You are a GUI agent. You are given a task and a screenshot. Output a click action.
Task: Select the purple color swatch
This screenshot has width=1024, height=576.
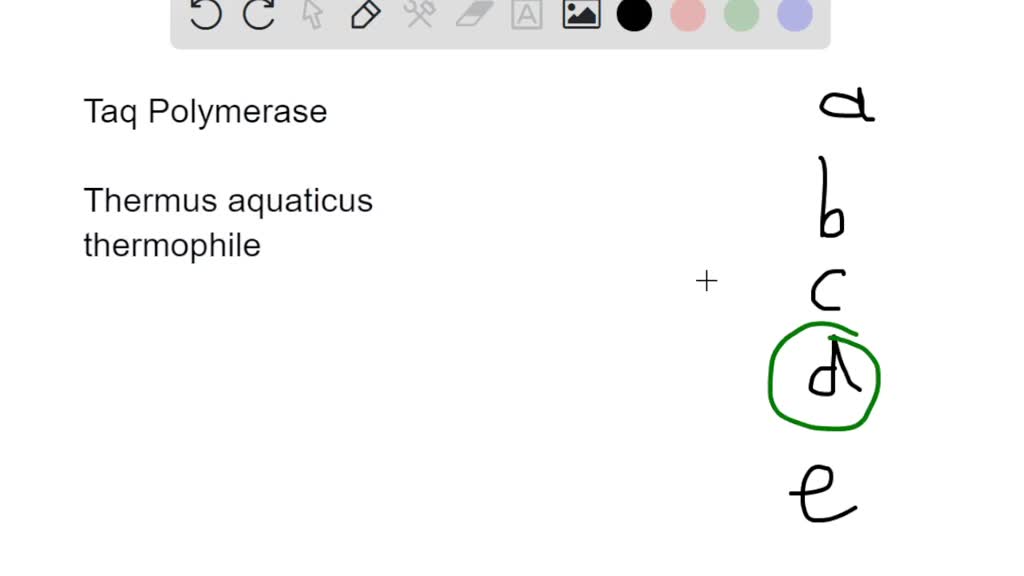[793, 16]
